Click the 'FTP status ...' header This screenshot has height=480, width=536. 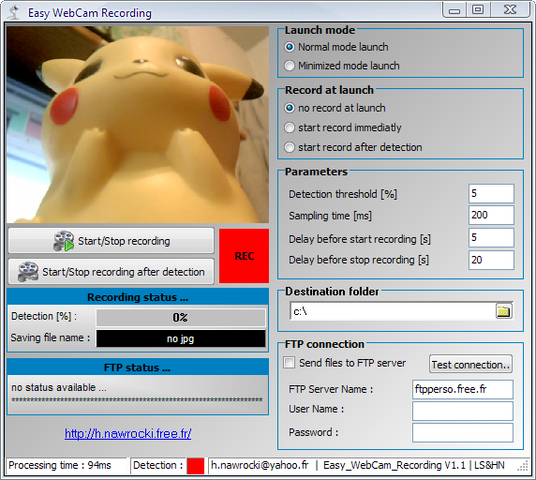click(x=138, y=367)
